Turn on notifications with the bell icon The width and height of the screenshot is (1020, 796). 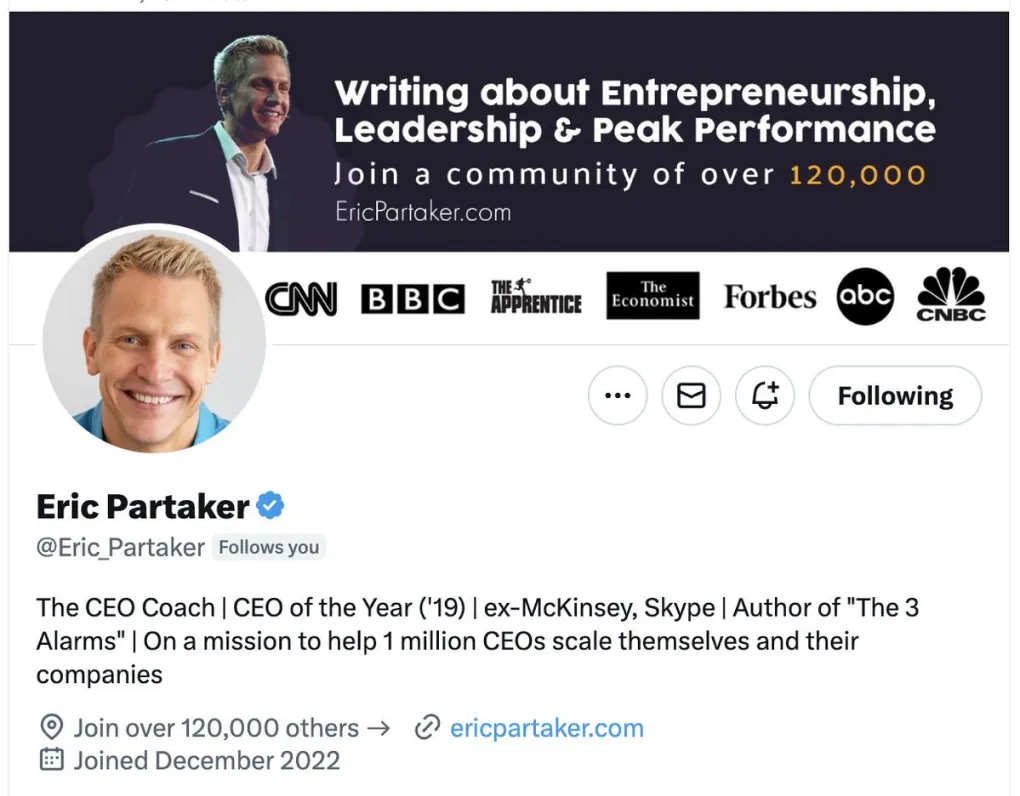[x=764, y=395]
